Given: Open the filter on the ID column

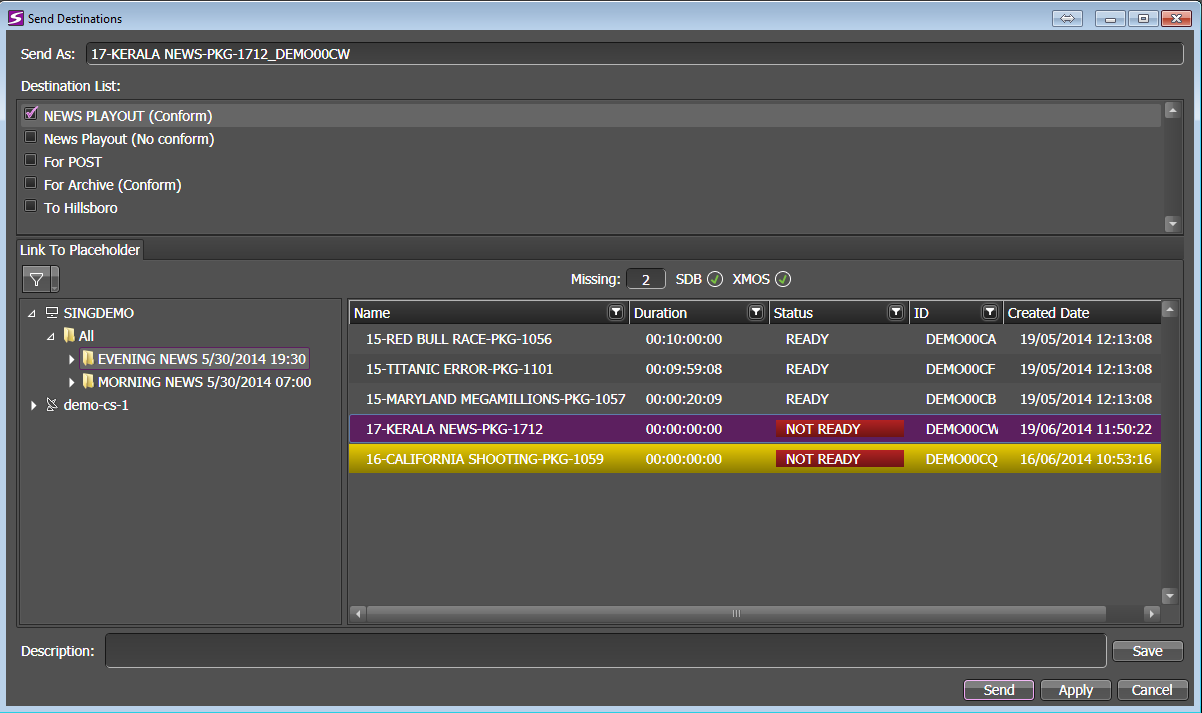Looking at the screenshot, I should click(989, 312).
